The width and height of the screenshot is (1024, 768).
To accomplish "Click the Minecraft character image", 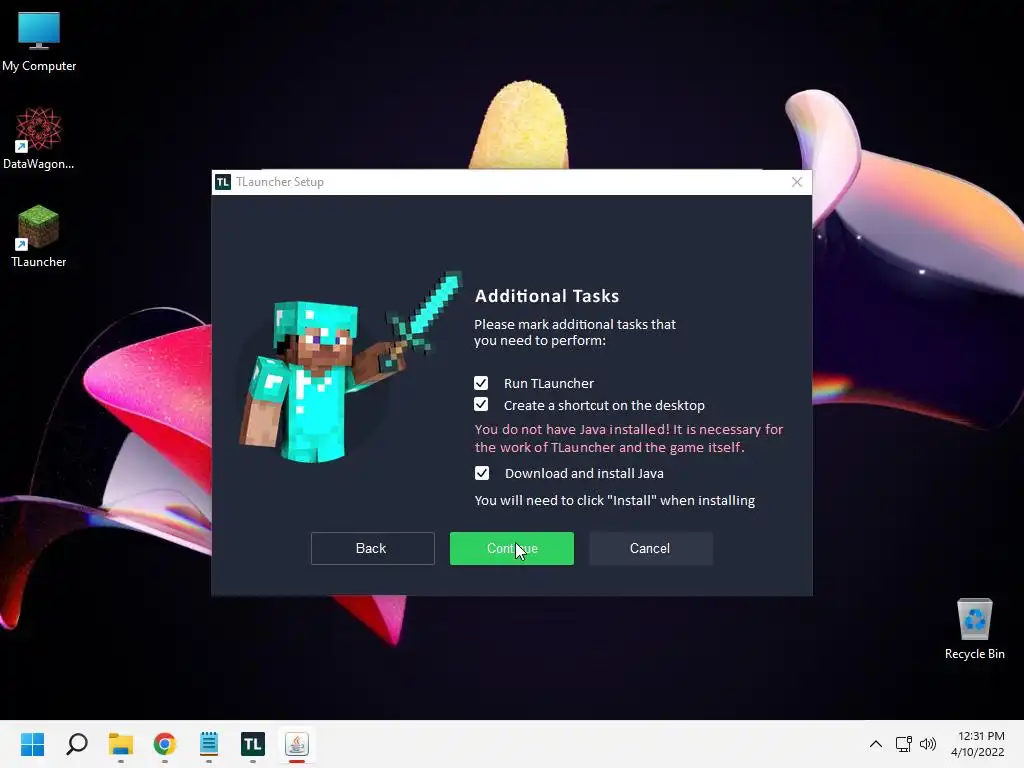I will point(351,367).
